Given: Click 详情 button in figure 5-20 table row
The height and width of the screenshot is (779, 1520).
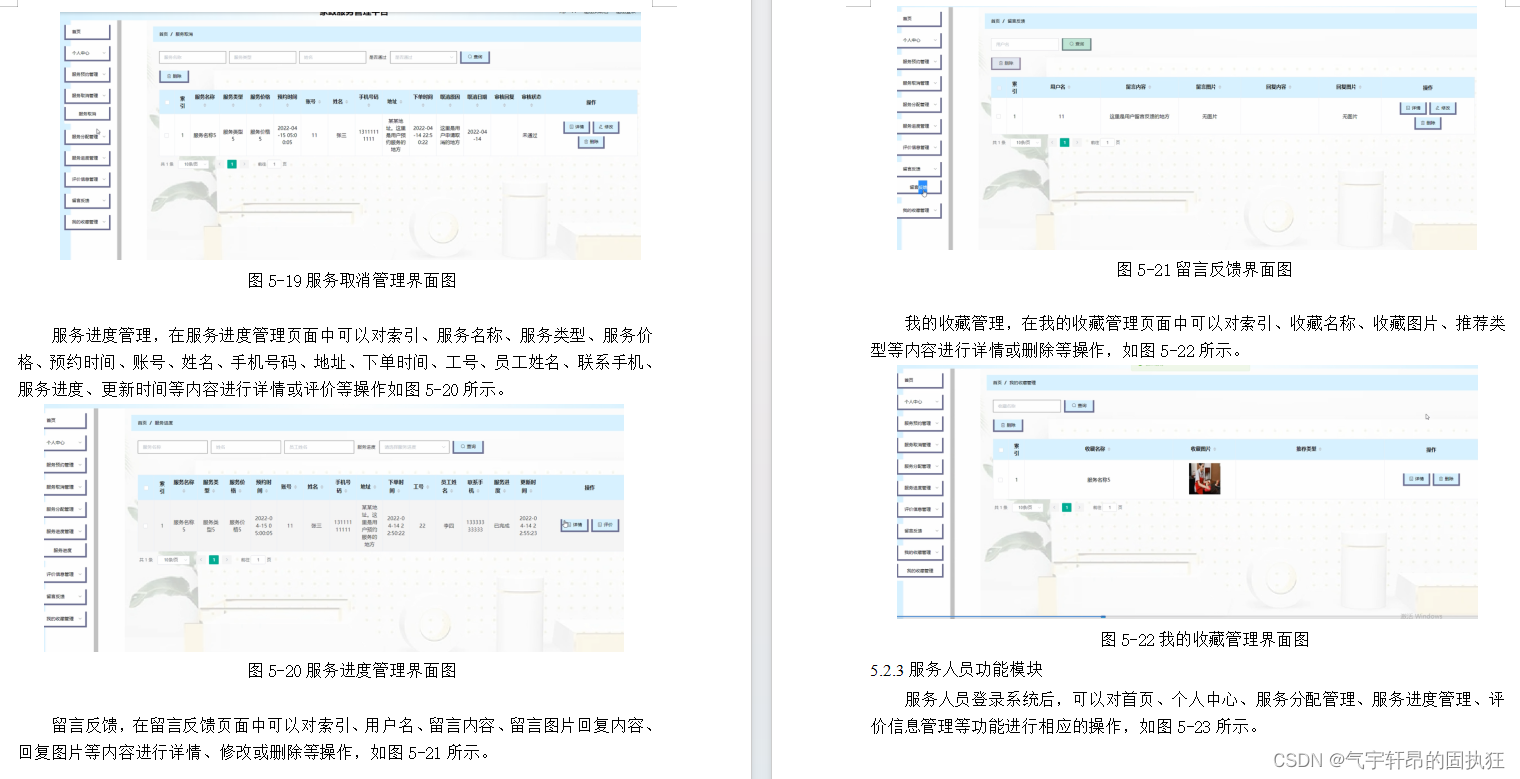Looking at the screenshot, I should (575, 524).
